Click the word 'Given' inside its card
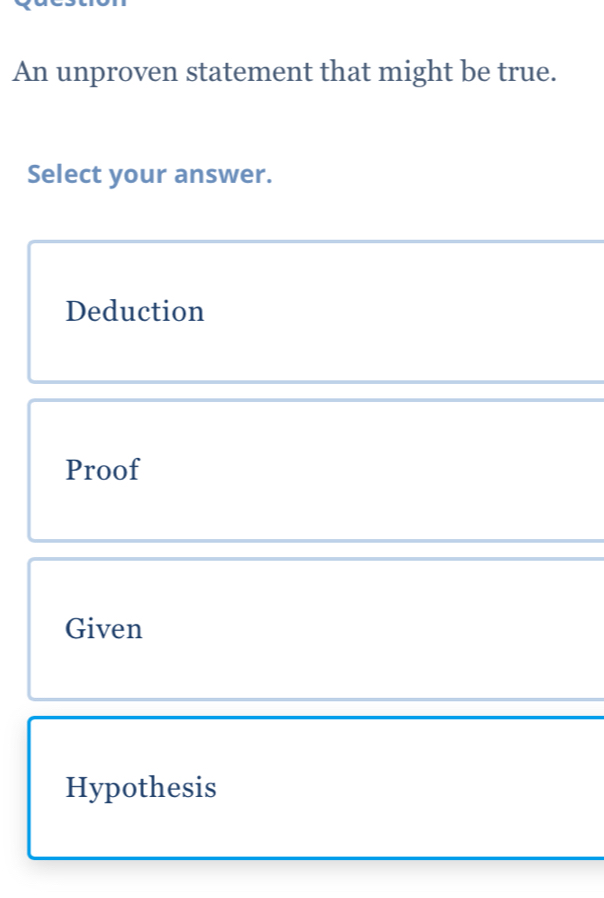Screen dimensions: 604x898 coord(103,629)
